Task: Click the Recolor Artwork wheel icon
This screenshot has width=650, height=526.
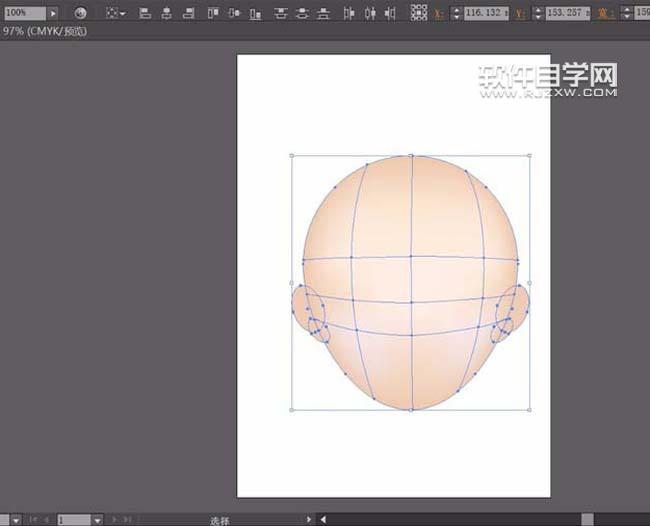Action: (81, 14)
